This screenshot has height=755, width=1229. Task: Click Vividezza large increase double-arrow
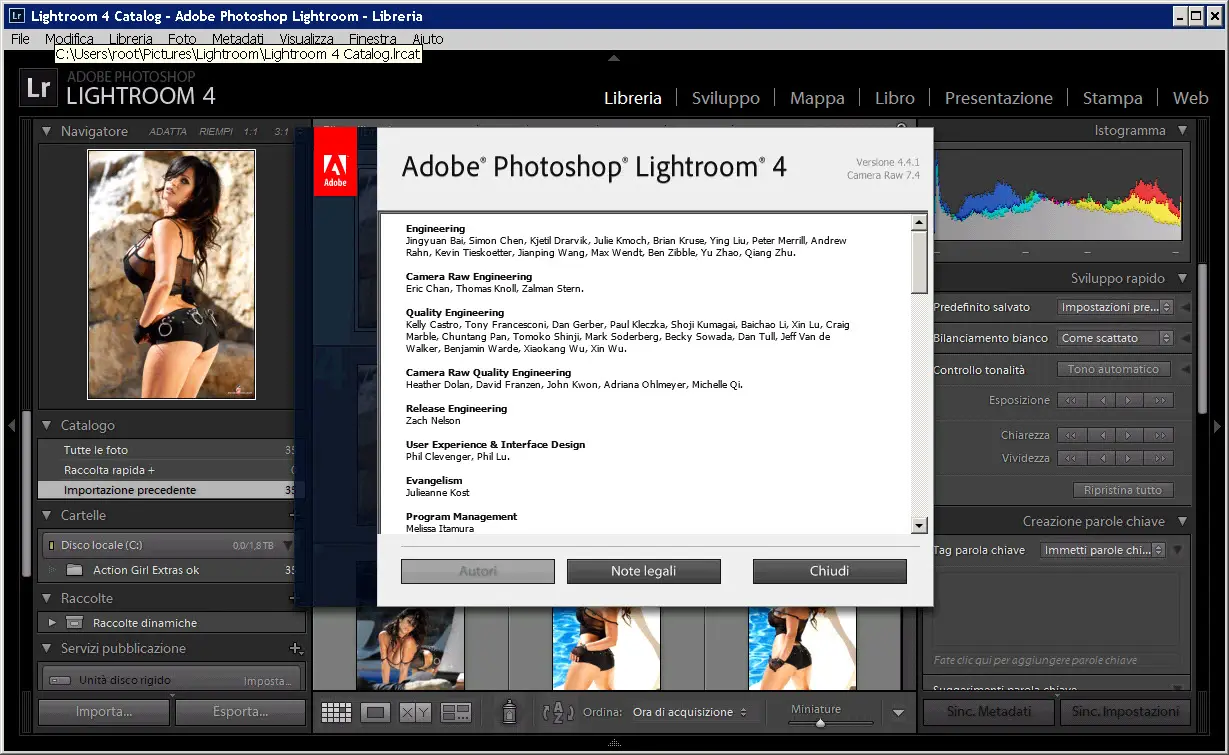pyautogui.click(x=1159, y=458)
